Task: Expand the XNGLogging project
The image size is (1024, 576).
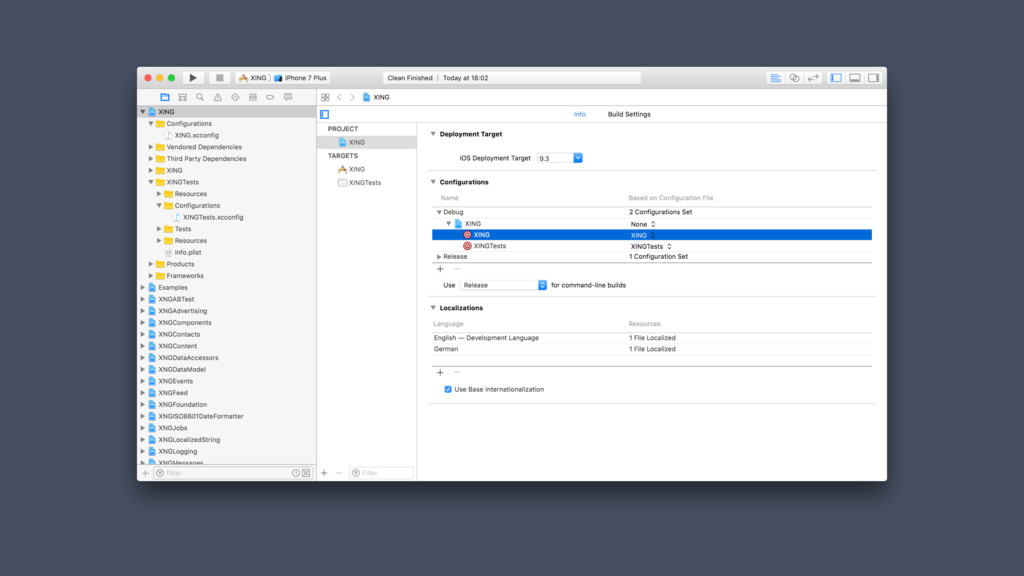Action: tap(143, 451)
